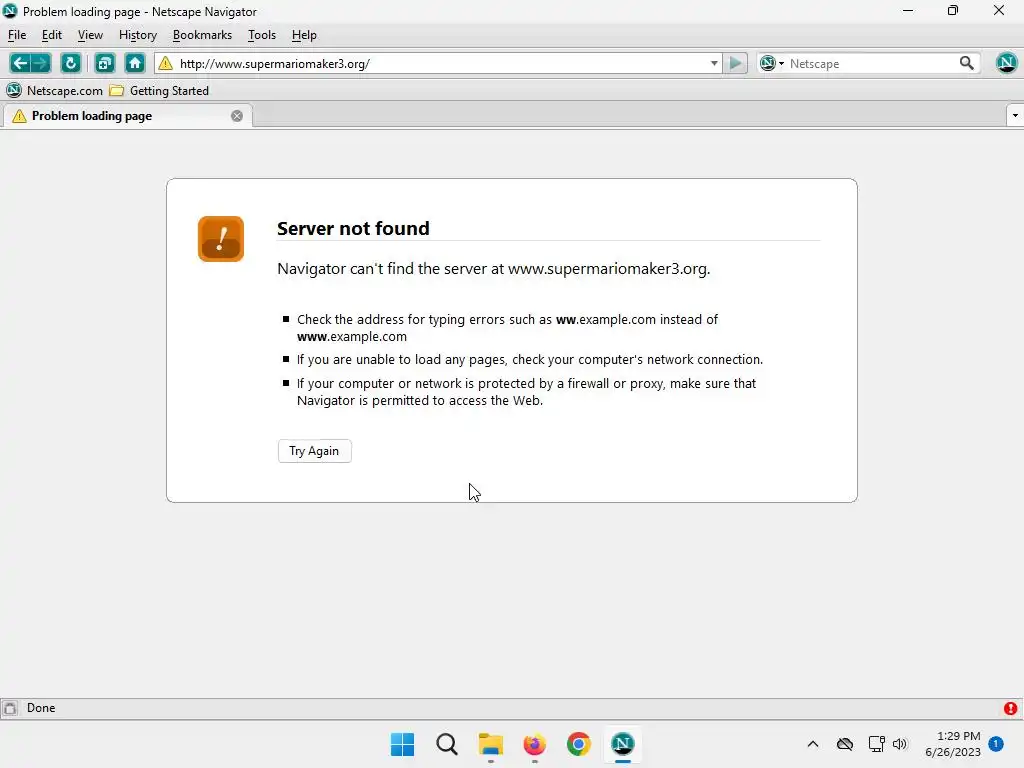The width and height of the screenshot is (1024, 768).
Task: Click the OneDrive cloud tray icon
Action: (x=844, y=744)
